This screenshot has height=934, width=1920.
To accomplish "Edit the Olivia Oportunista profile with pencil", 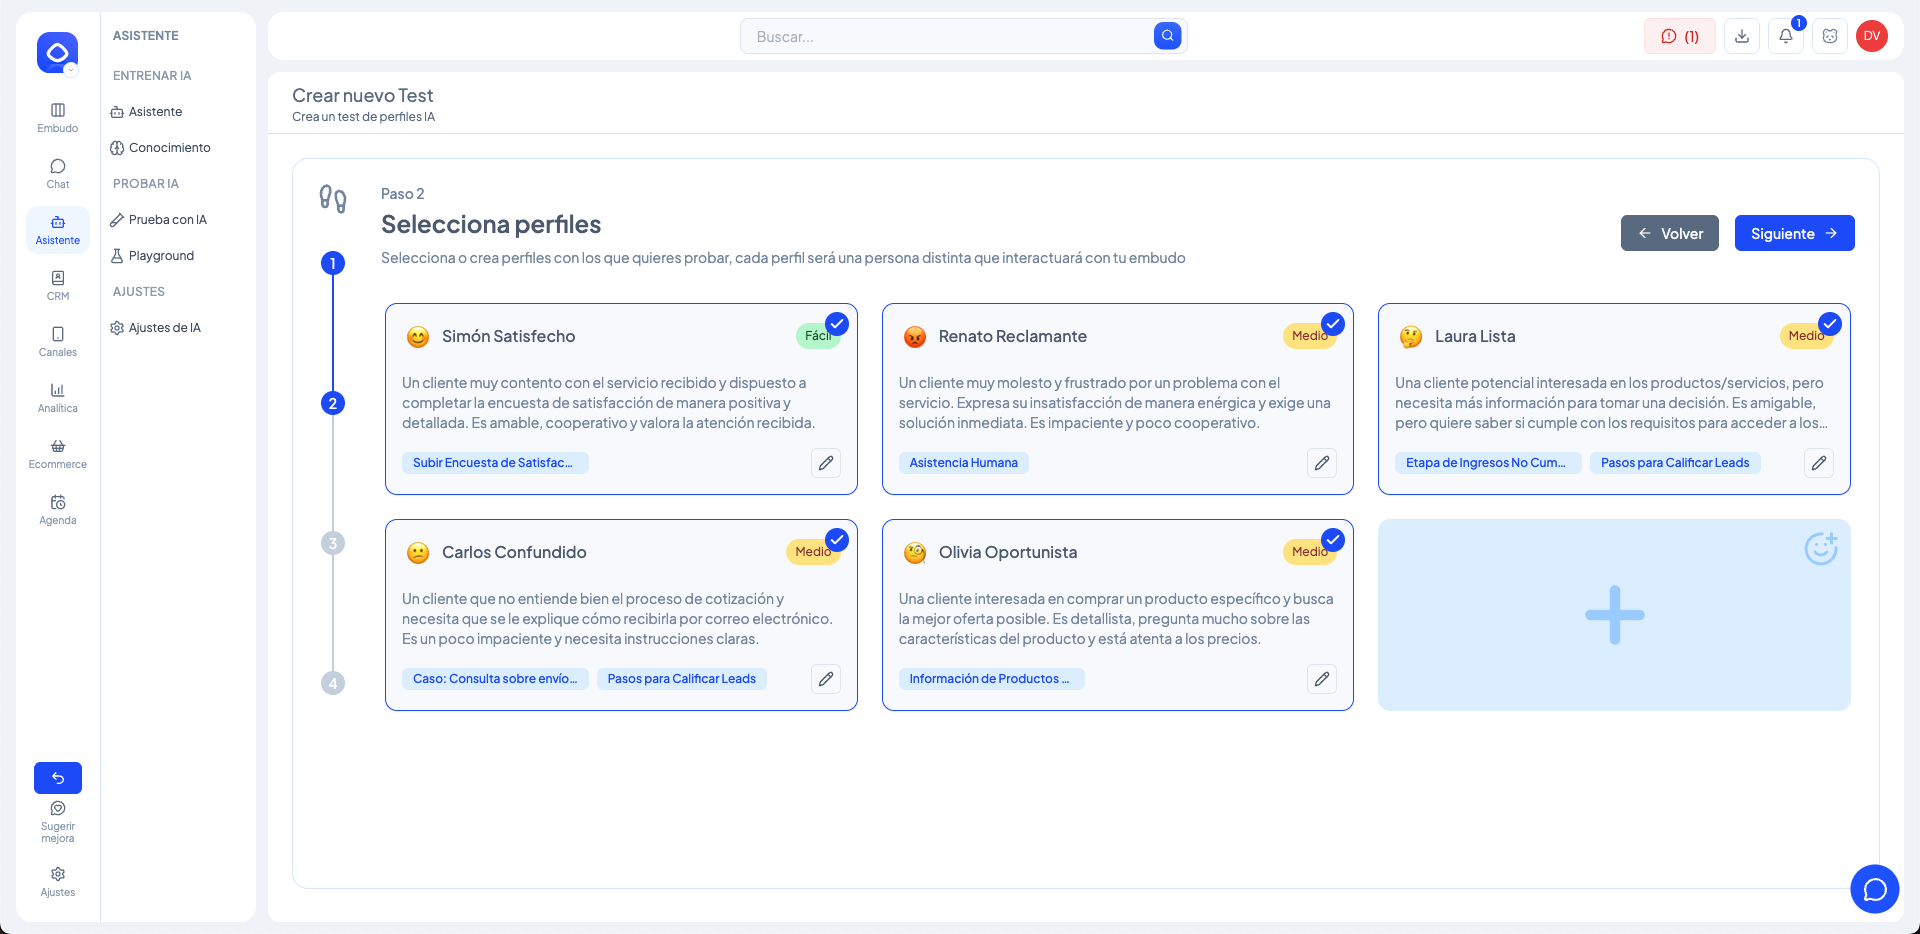I will click(x=1321, y=679).
